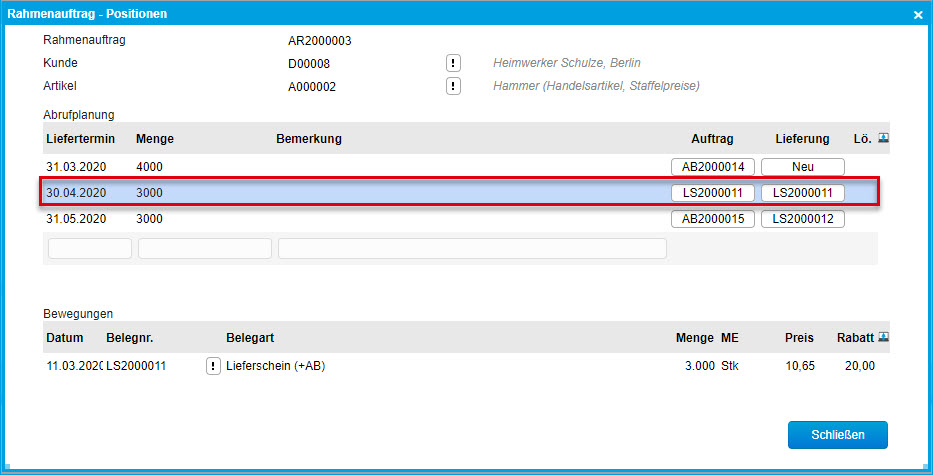Screen dimensions: 933x475
Task: Click the quantity 4000 cell
Action: pos(149,167)
